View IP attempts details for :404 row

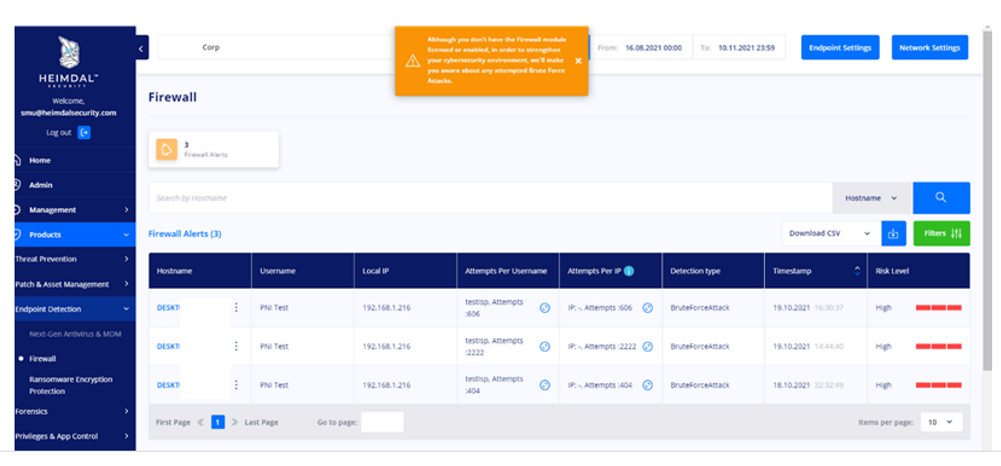[x=647, y=386]
